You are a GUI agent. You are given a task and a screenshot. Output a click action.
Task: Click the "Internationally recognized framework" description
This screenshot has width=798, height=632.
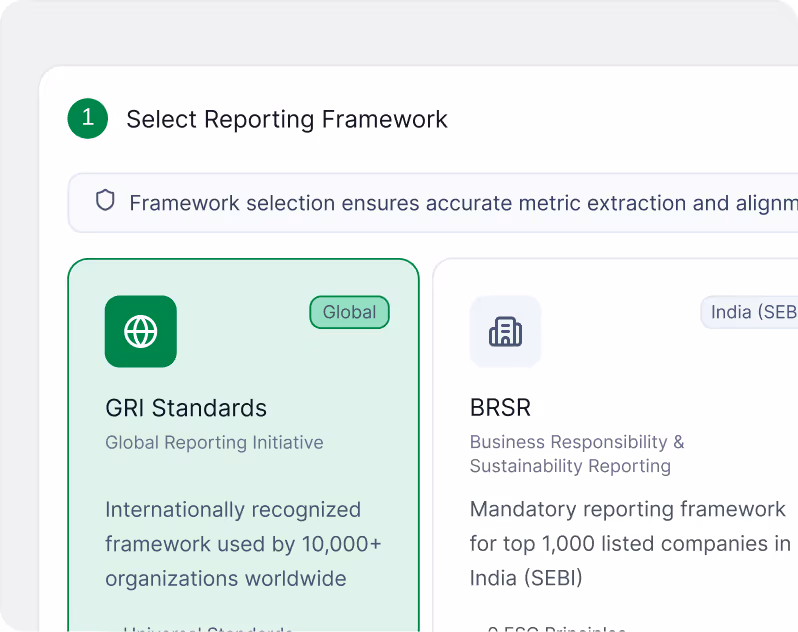tap(243, 544)
